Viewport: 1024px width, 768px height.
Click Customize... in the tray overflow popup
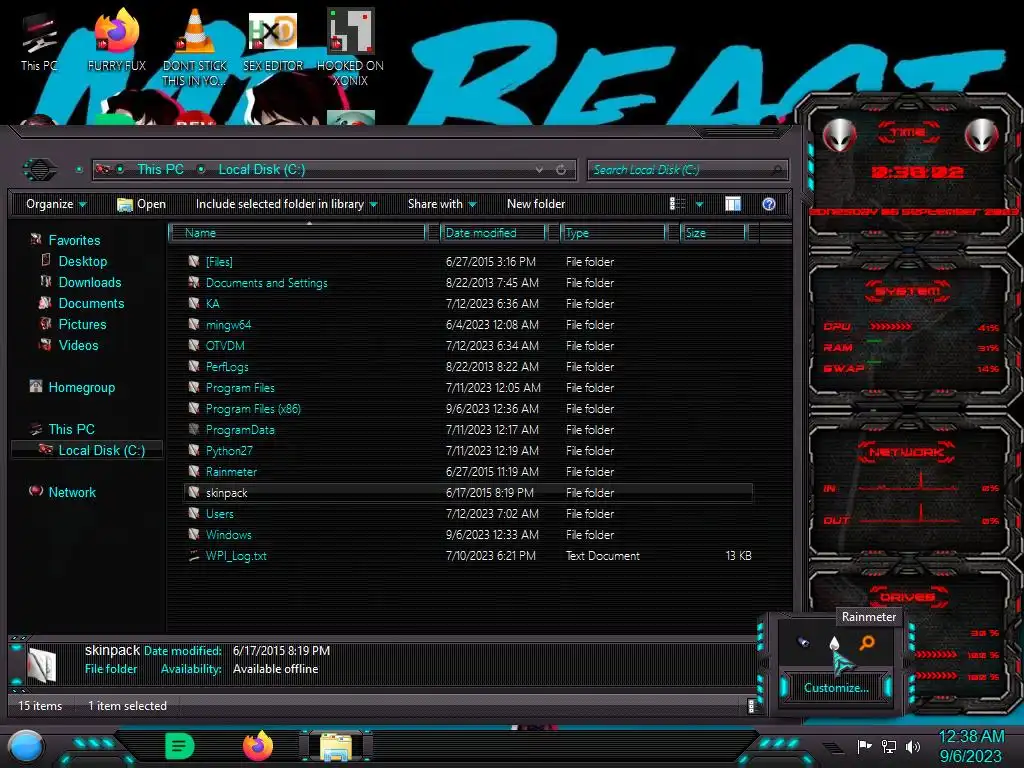click(836, 688)
